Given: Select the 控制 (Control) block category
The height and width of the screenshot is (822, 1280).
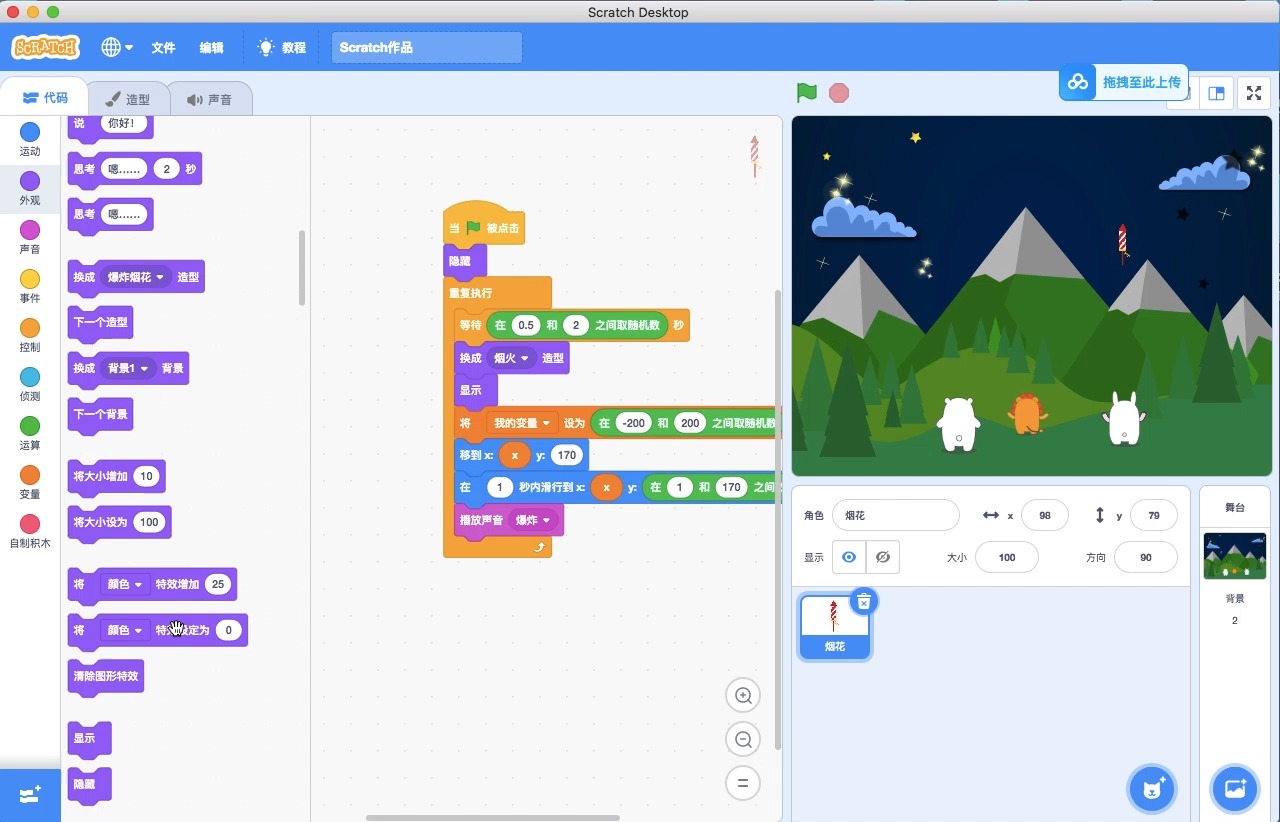Looking at the screenshot, I should tap(29, 330).
